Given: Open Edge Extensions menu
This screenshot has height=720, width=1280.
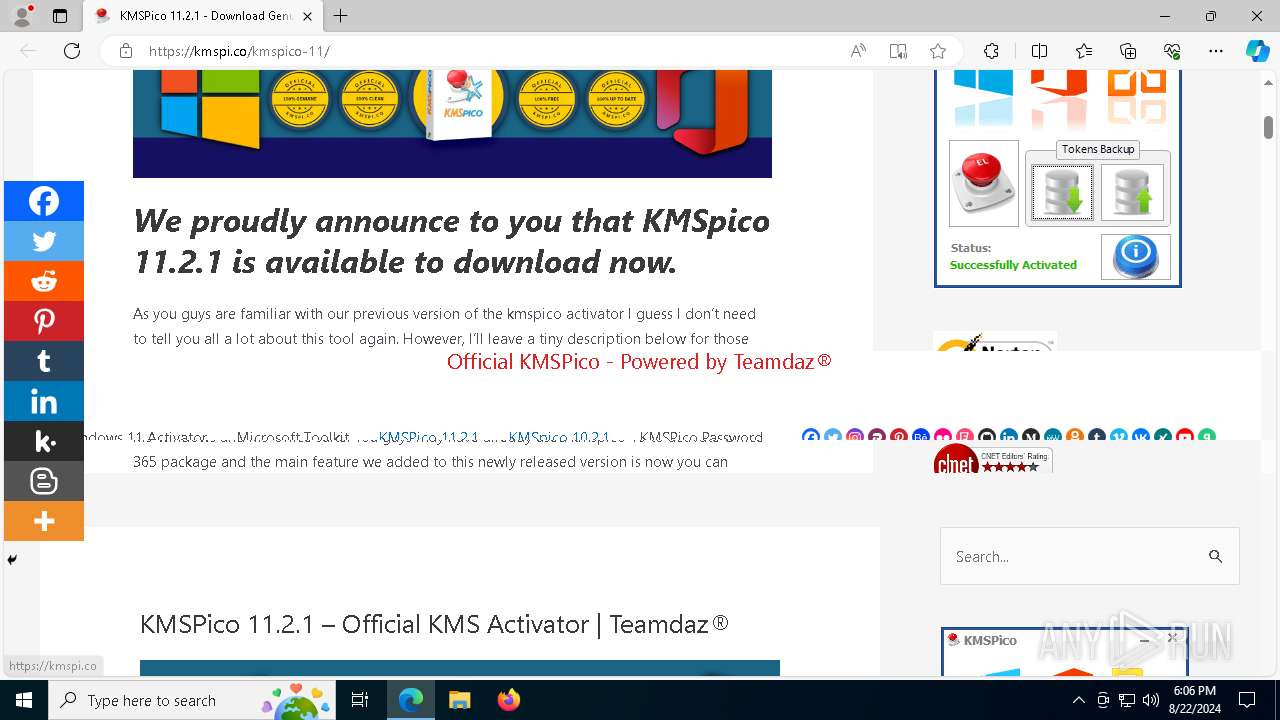Looking at the screenshot, I should [991, 51].
